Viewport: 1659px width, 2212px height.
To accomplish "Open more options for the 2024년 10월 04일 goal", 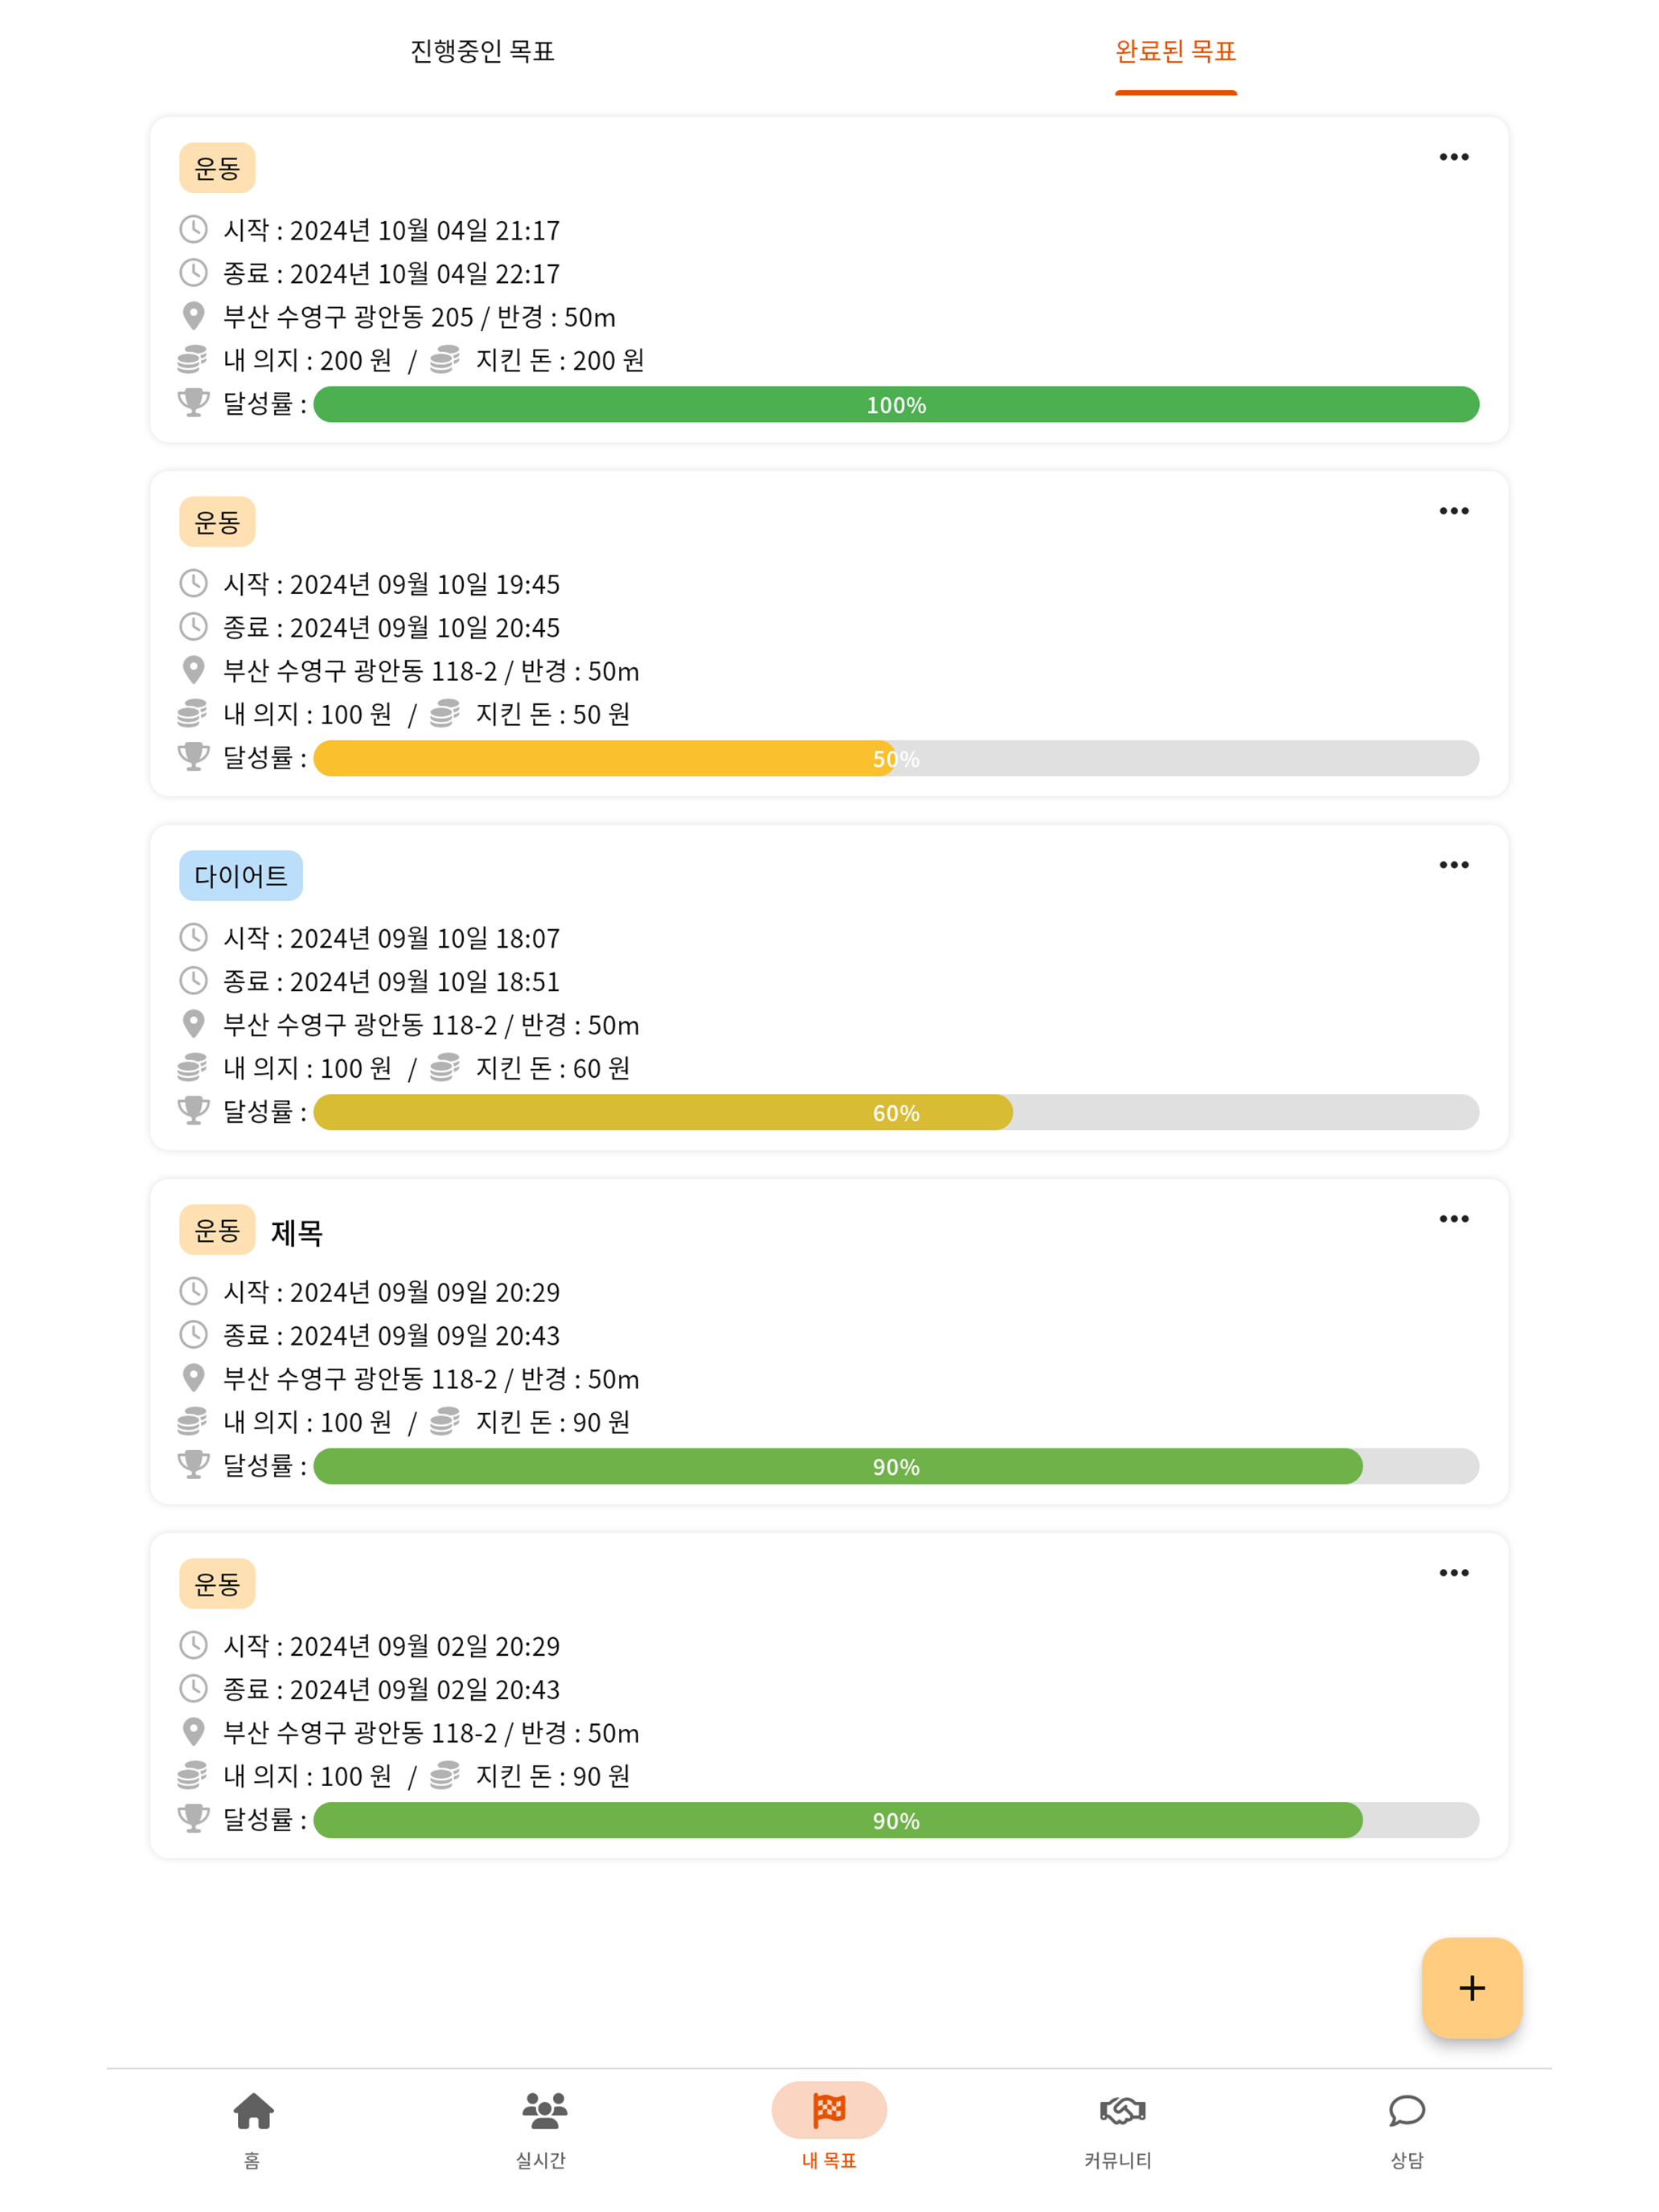I will 1453,157.
